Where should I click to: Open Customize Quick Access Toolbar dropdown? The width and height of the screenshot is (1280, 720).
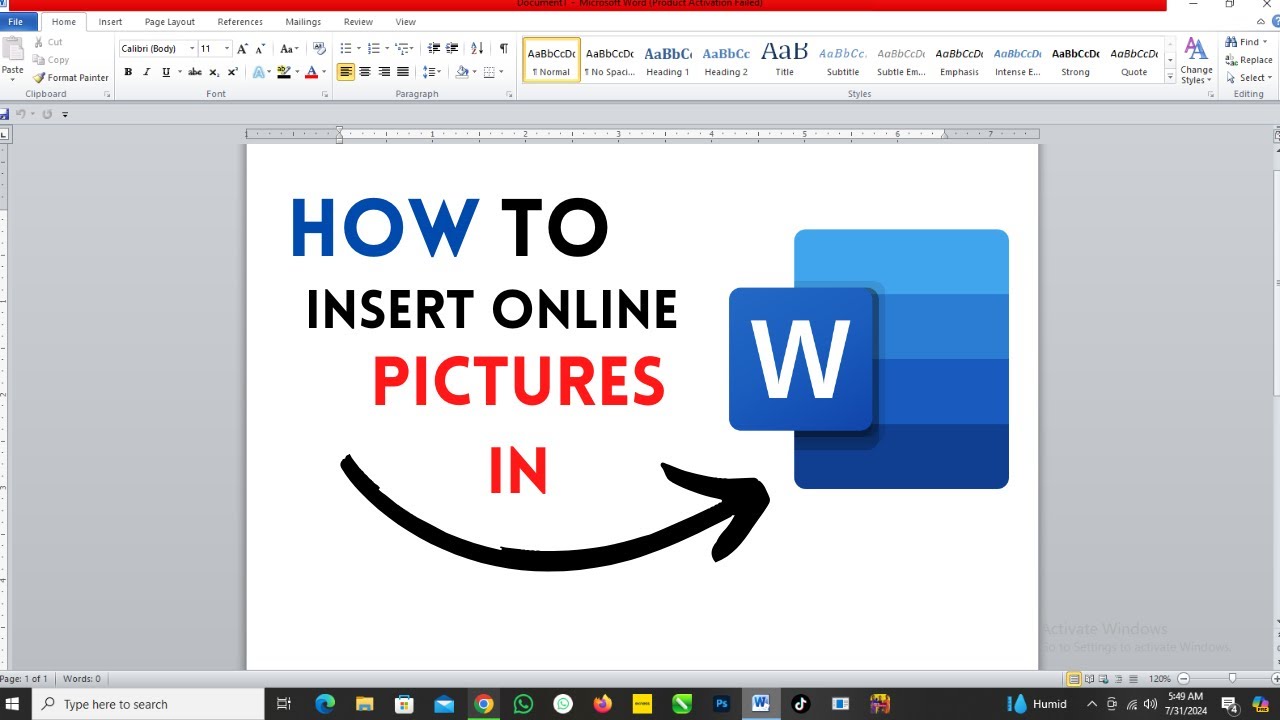(65, 114)
